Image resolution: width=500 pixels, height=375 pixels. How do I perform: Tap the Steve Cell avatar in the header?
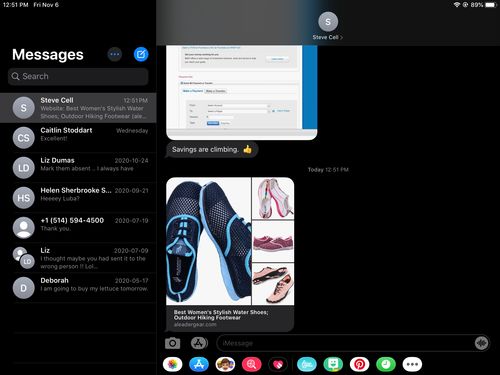(328, 22)
